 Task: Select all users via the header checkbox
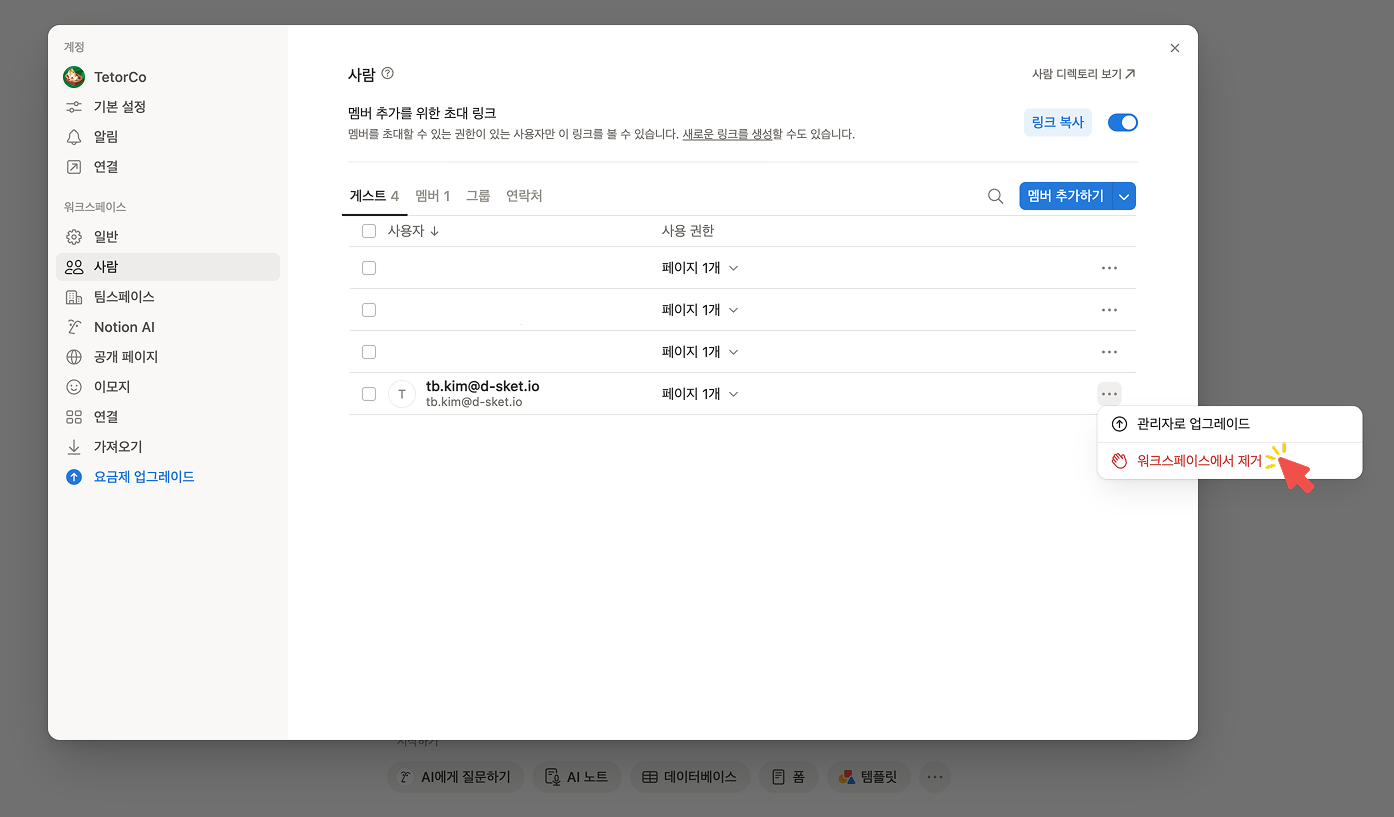pyautogui.click(x=369, y=230)
